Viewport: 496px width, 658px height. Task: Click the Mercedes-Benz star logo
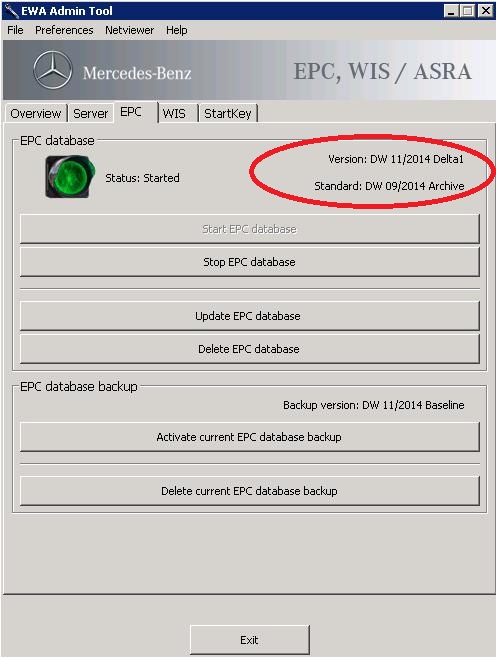[52, 70]
